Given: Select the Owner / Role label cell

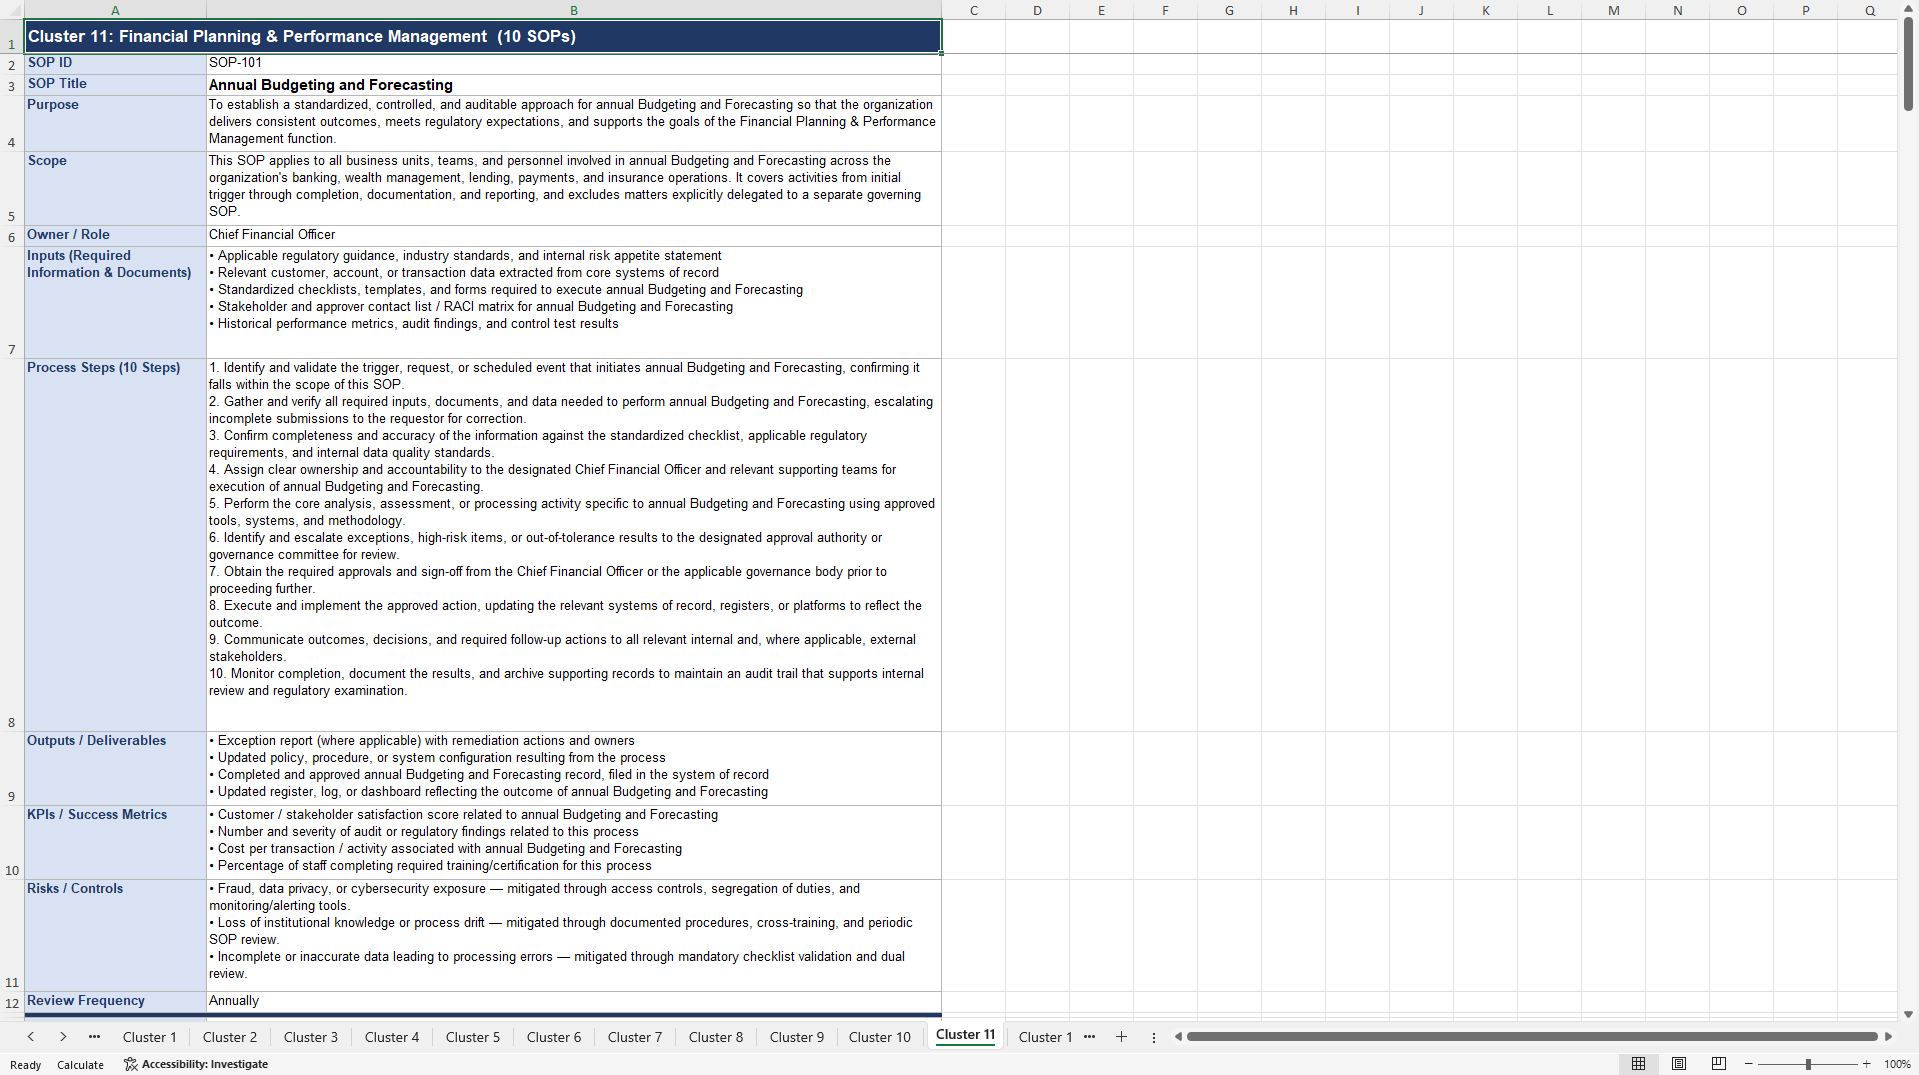Looking at the screenshot, I should [115, 235].
